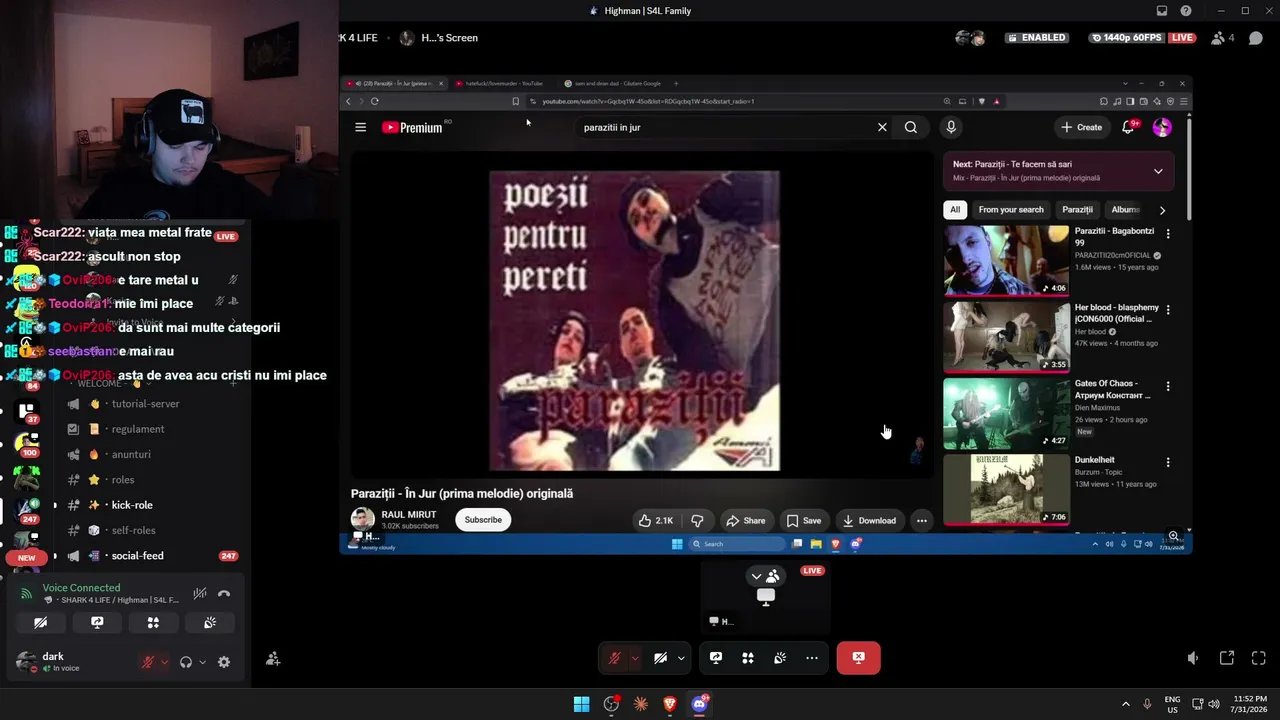Screen dimensions: 1280x720
Task: Invite friends with the add-person icon
Action: 273,659
